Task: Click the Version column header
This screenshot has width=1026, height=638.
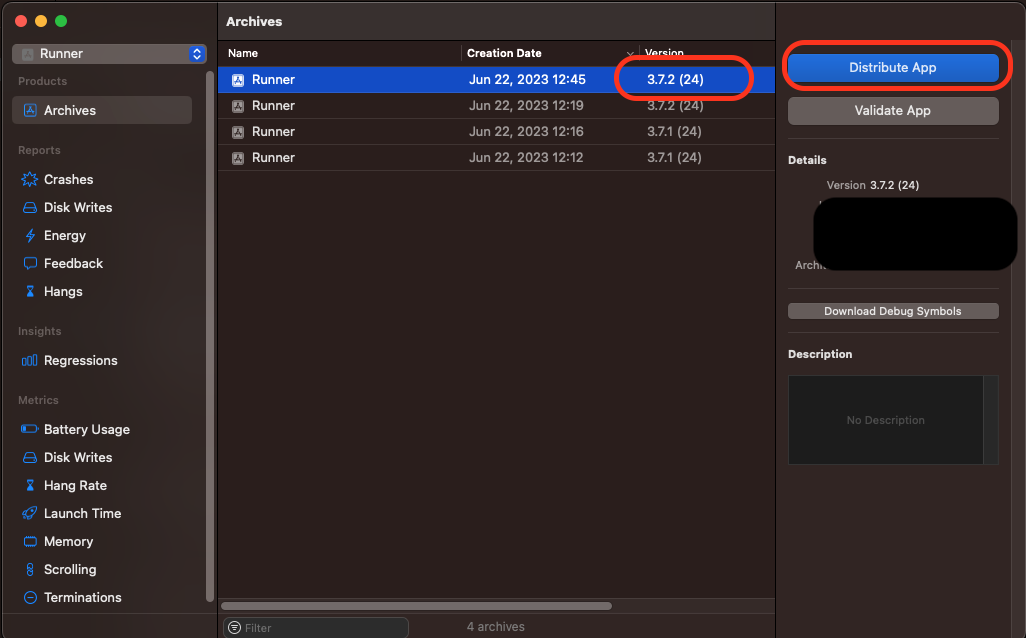Action: click(x=664, y=53)
